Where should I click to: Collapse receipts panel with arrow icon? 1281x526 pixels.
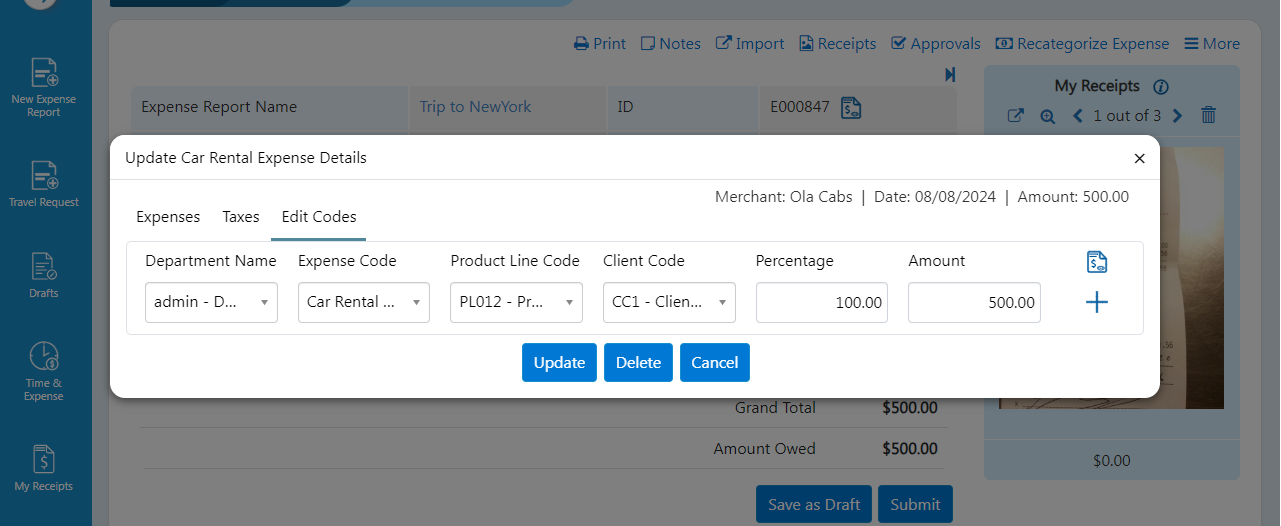950,75
